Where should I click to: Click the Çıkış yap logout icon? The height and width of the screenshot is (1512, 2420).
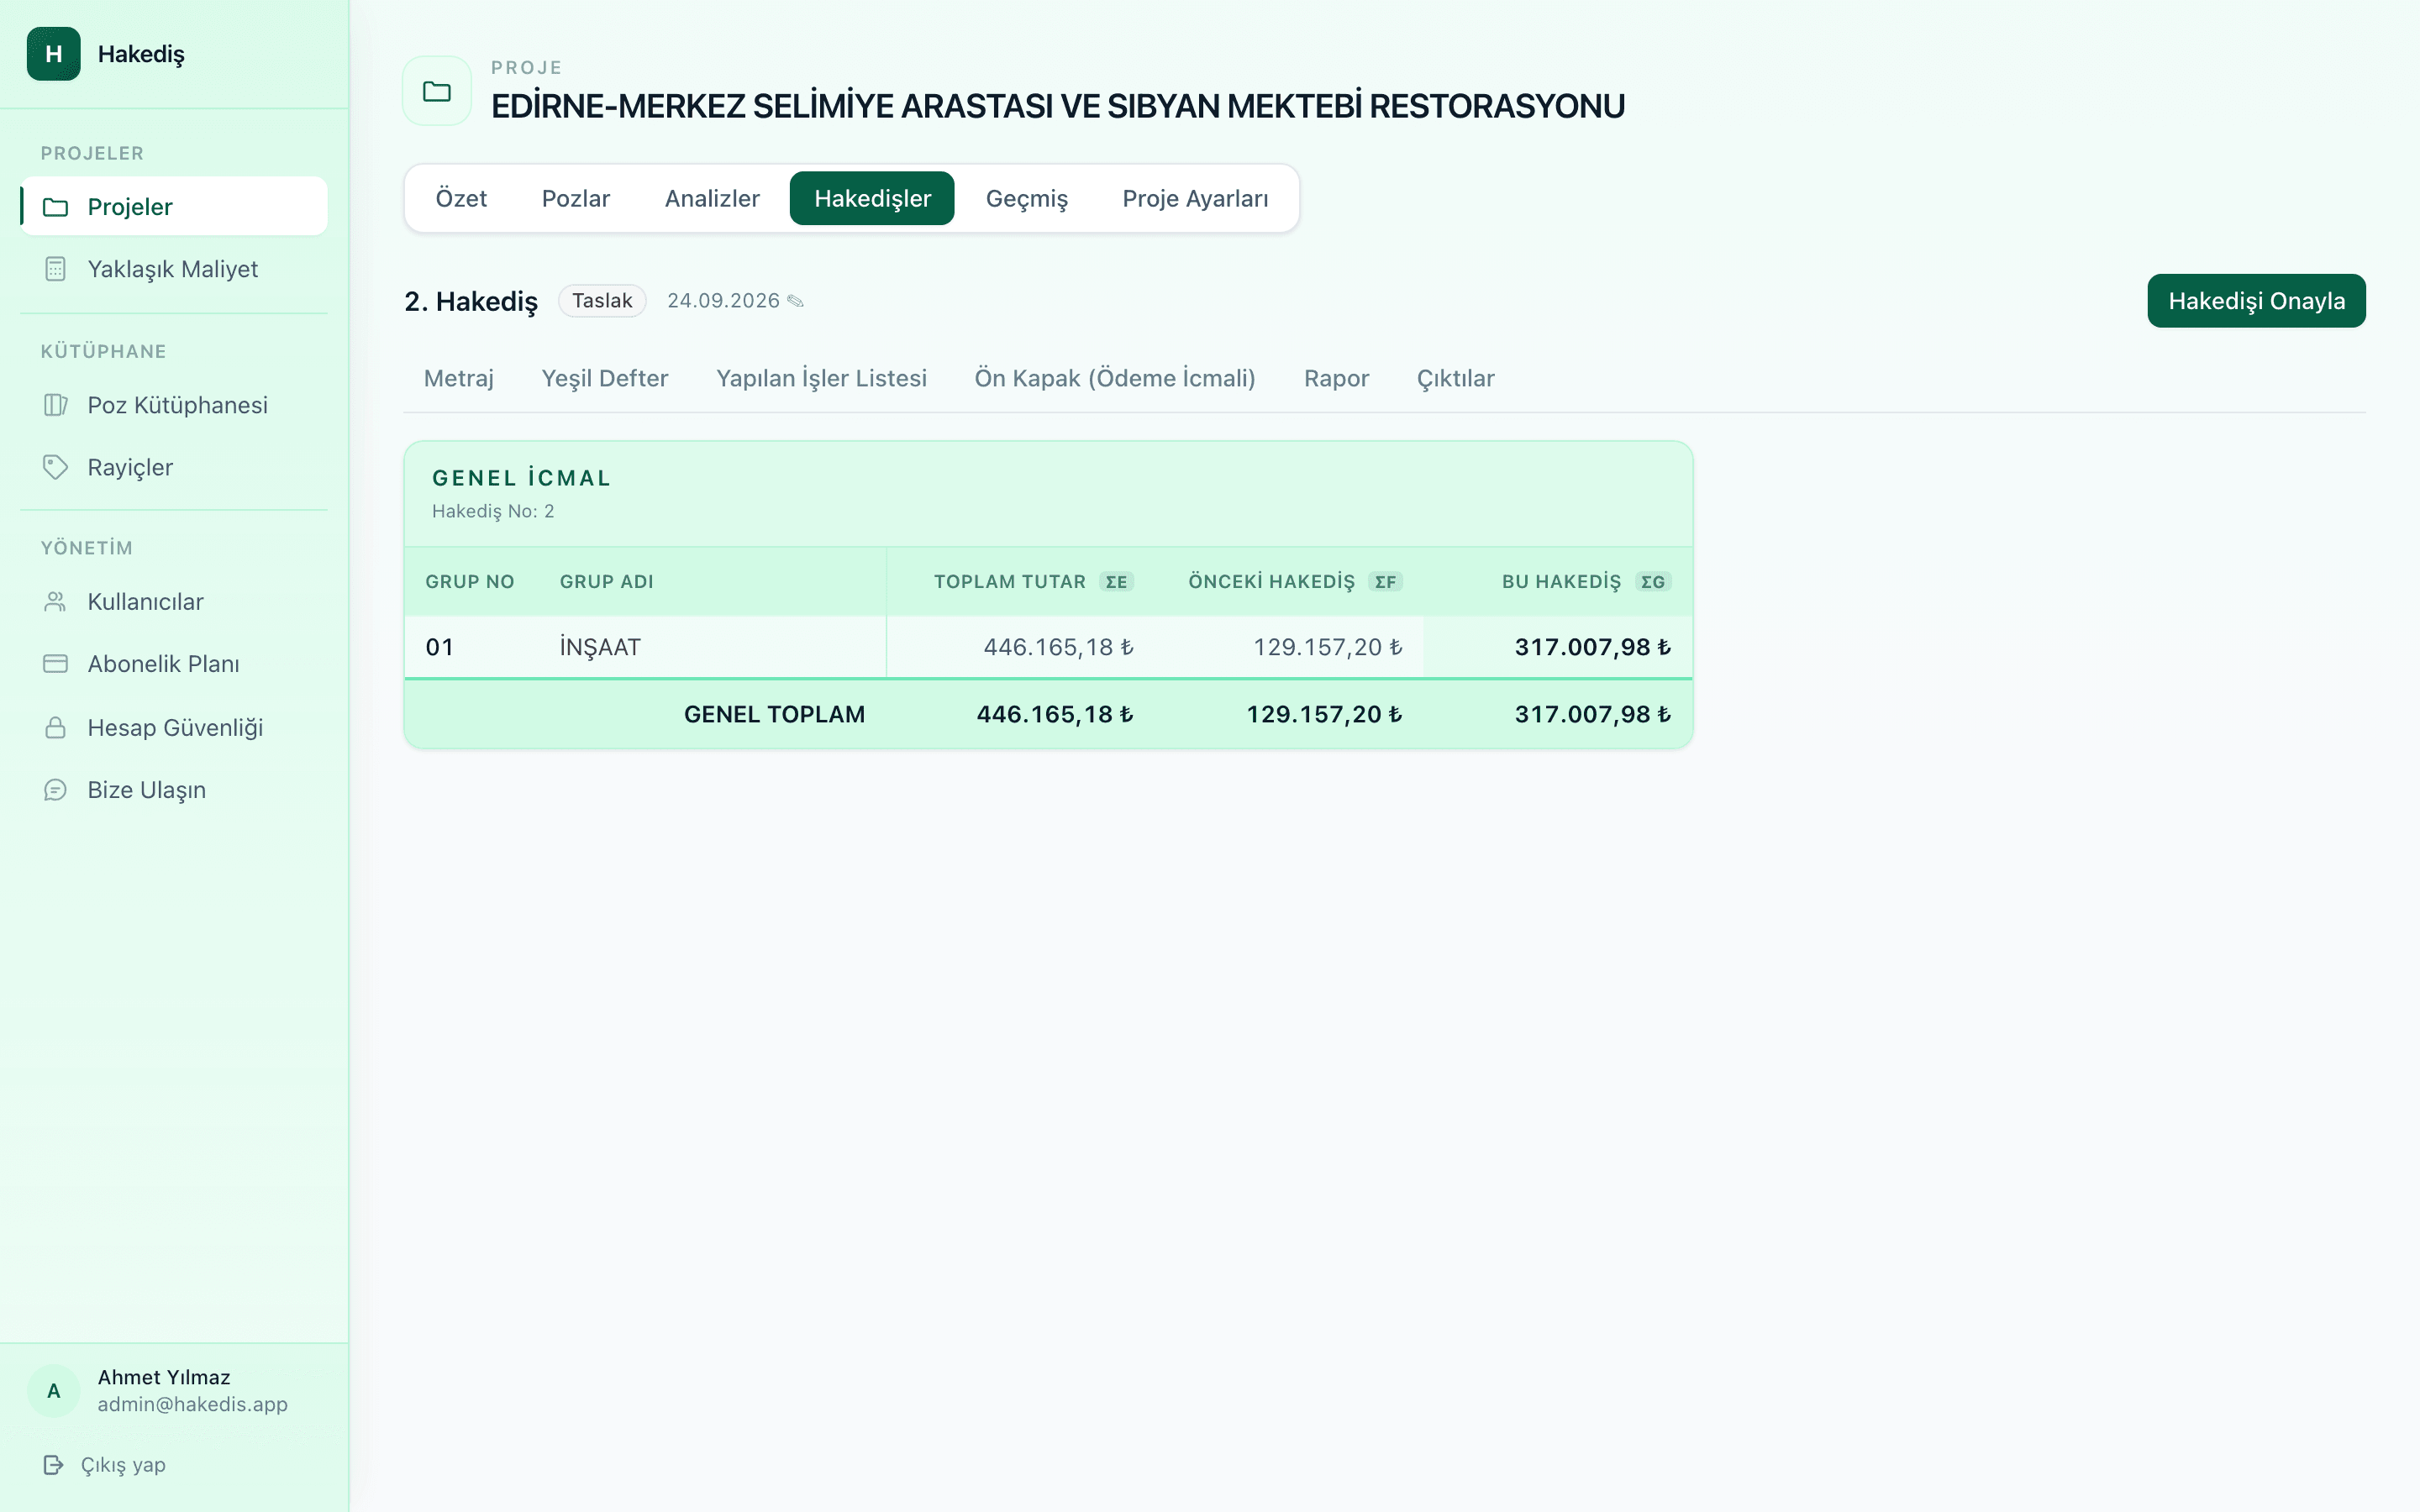coord(54,1465)
